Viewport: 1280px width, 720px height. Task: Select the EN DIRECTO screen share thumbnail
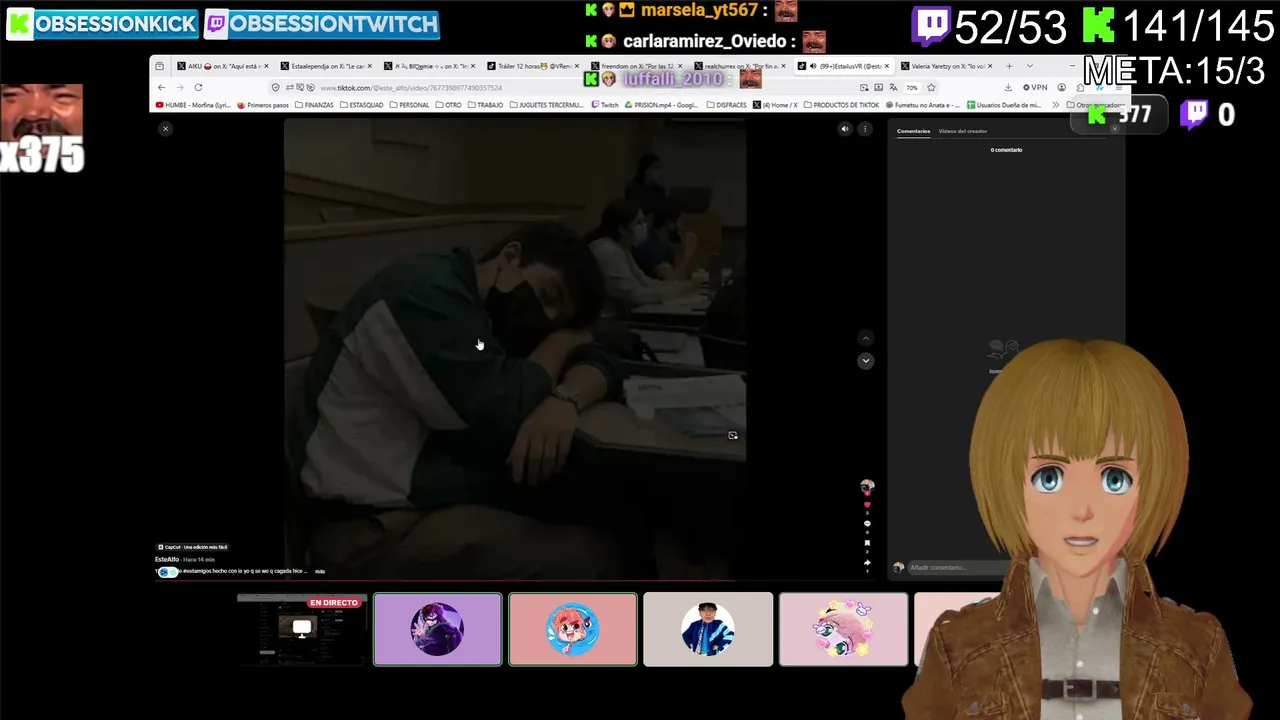[x=302, y=629]
